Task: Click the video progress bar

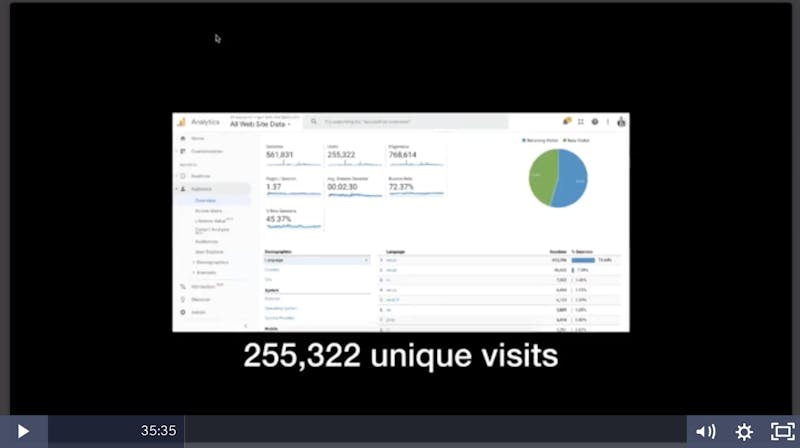Action: click(430, 431)
